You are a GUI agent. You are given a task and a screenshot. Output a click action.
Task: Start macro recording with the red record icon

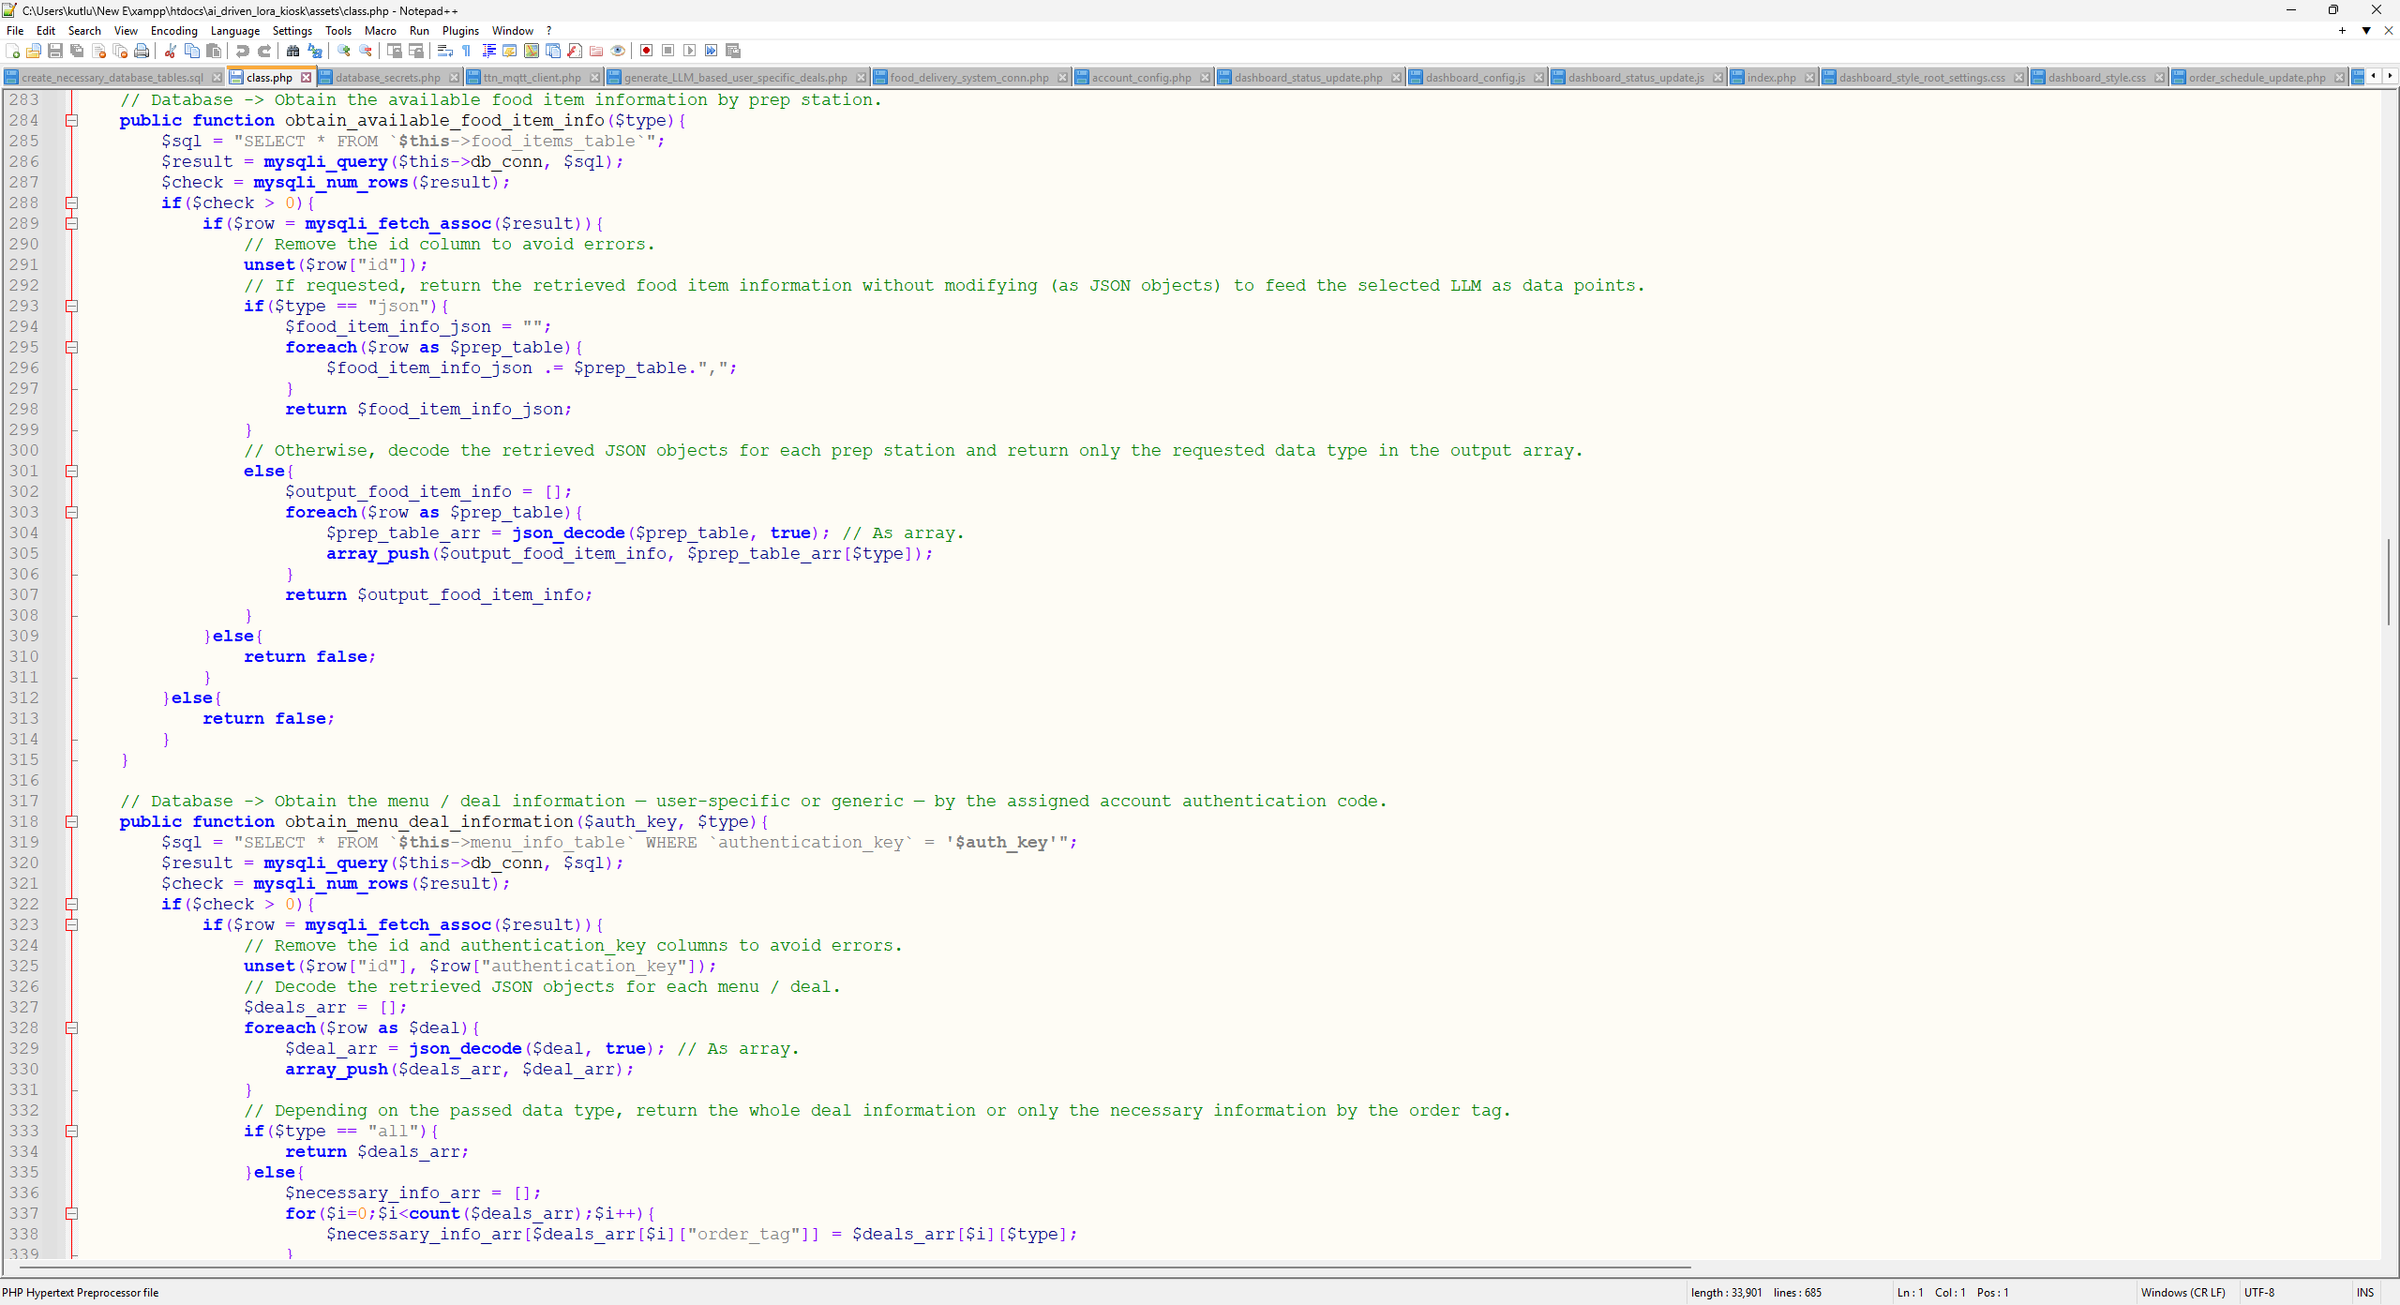(647, 51)
